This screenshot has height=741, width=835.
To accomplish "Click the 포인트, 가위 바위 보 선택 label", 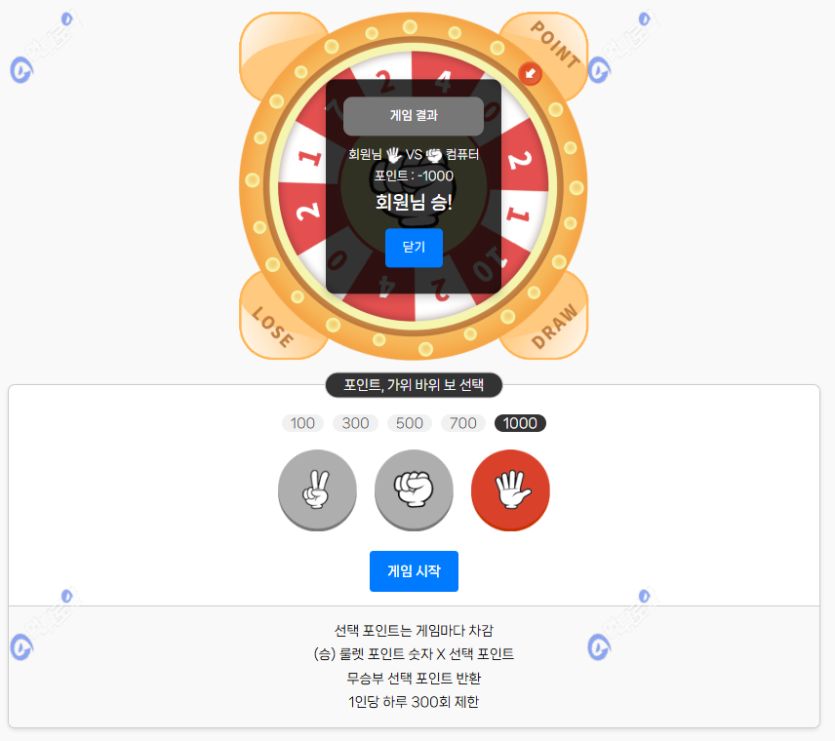I will pyautogui.click(x=414, y=385).
